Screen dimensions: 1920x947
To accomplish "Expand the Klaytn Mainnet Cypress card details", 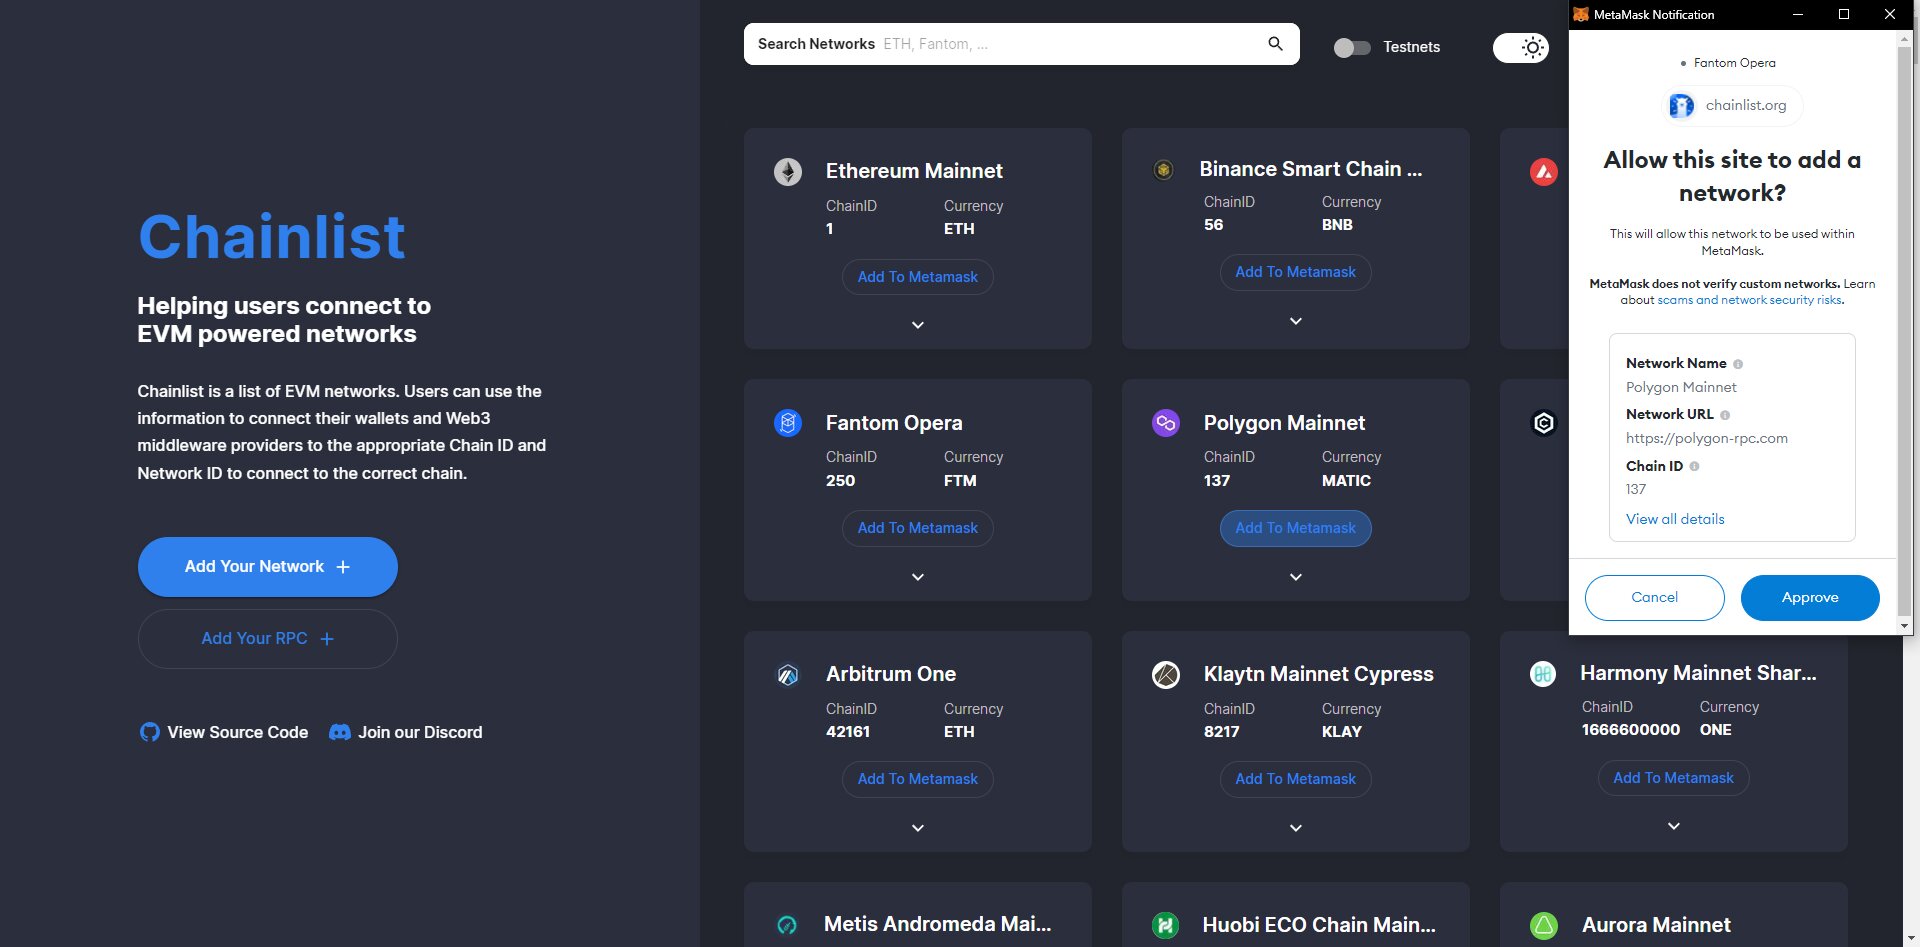I will 1296,828.
